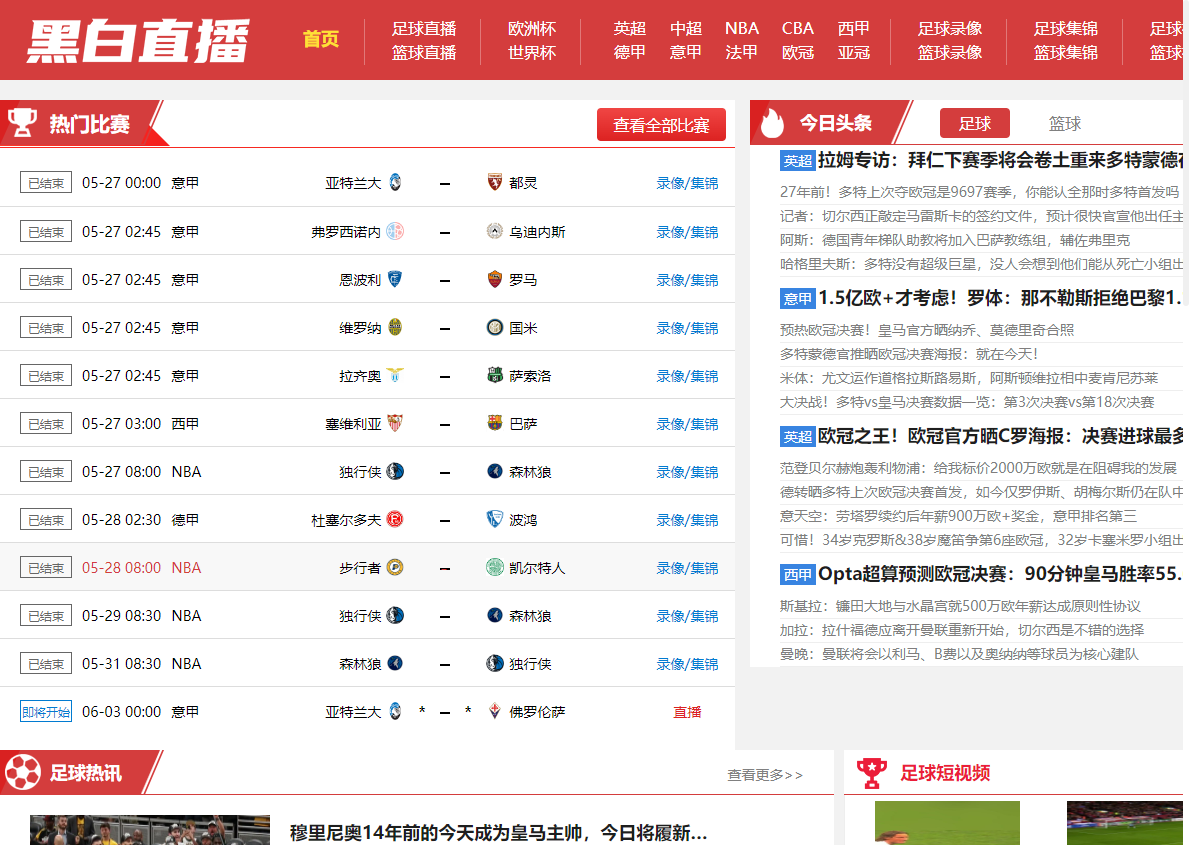Click the 罗马 team badge

pos(494,279)
